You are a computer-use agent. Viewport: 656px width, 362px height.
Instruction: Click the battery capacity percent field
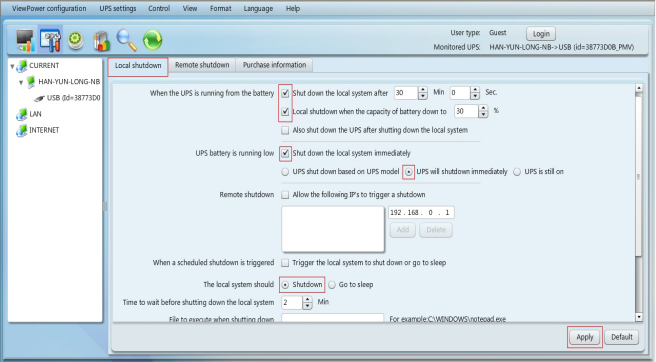tap(466, 111)
